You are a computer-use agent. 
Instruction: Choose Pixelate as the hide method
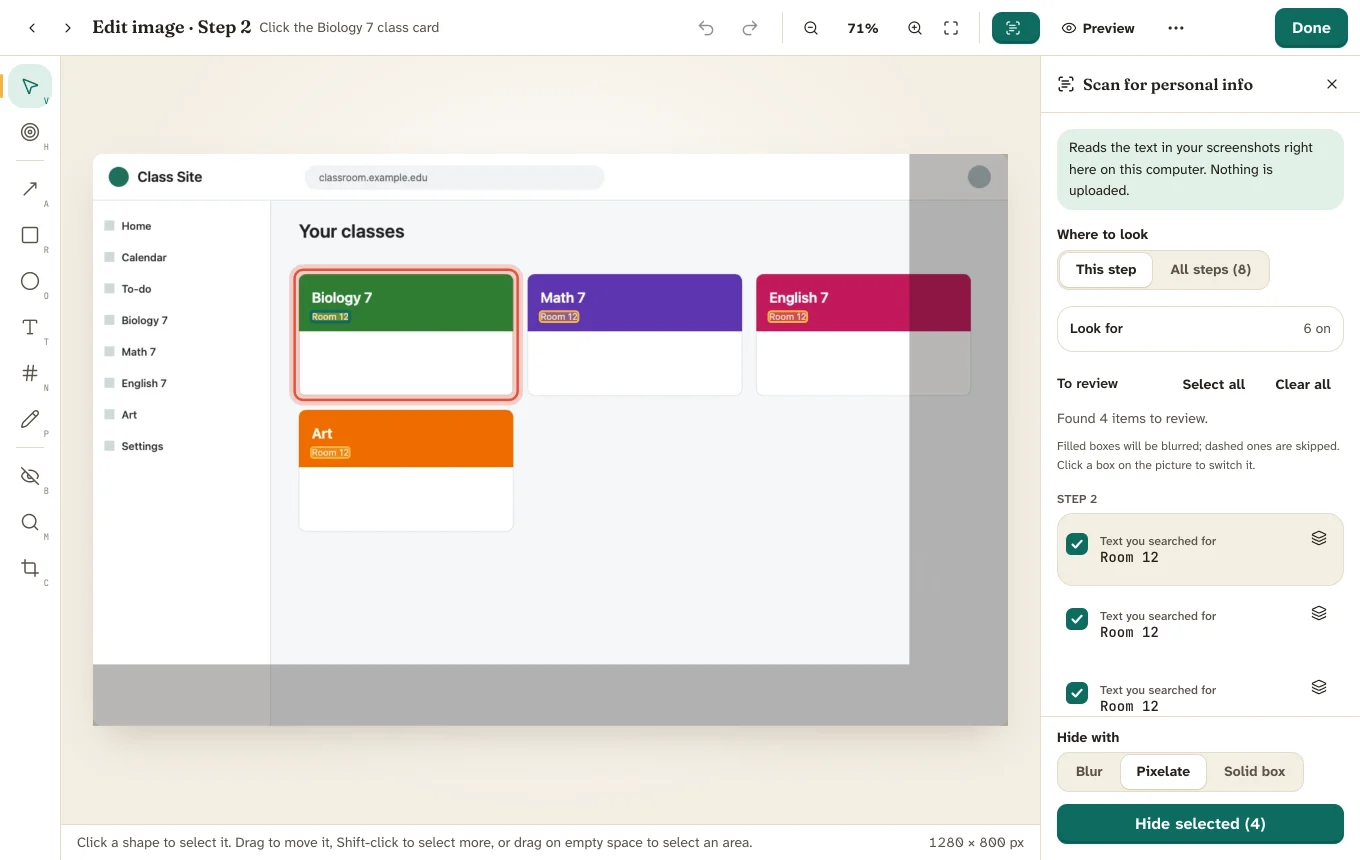coord(1163,772)
